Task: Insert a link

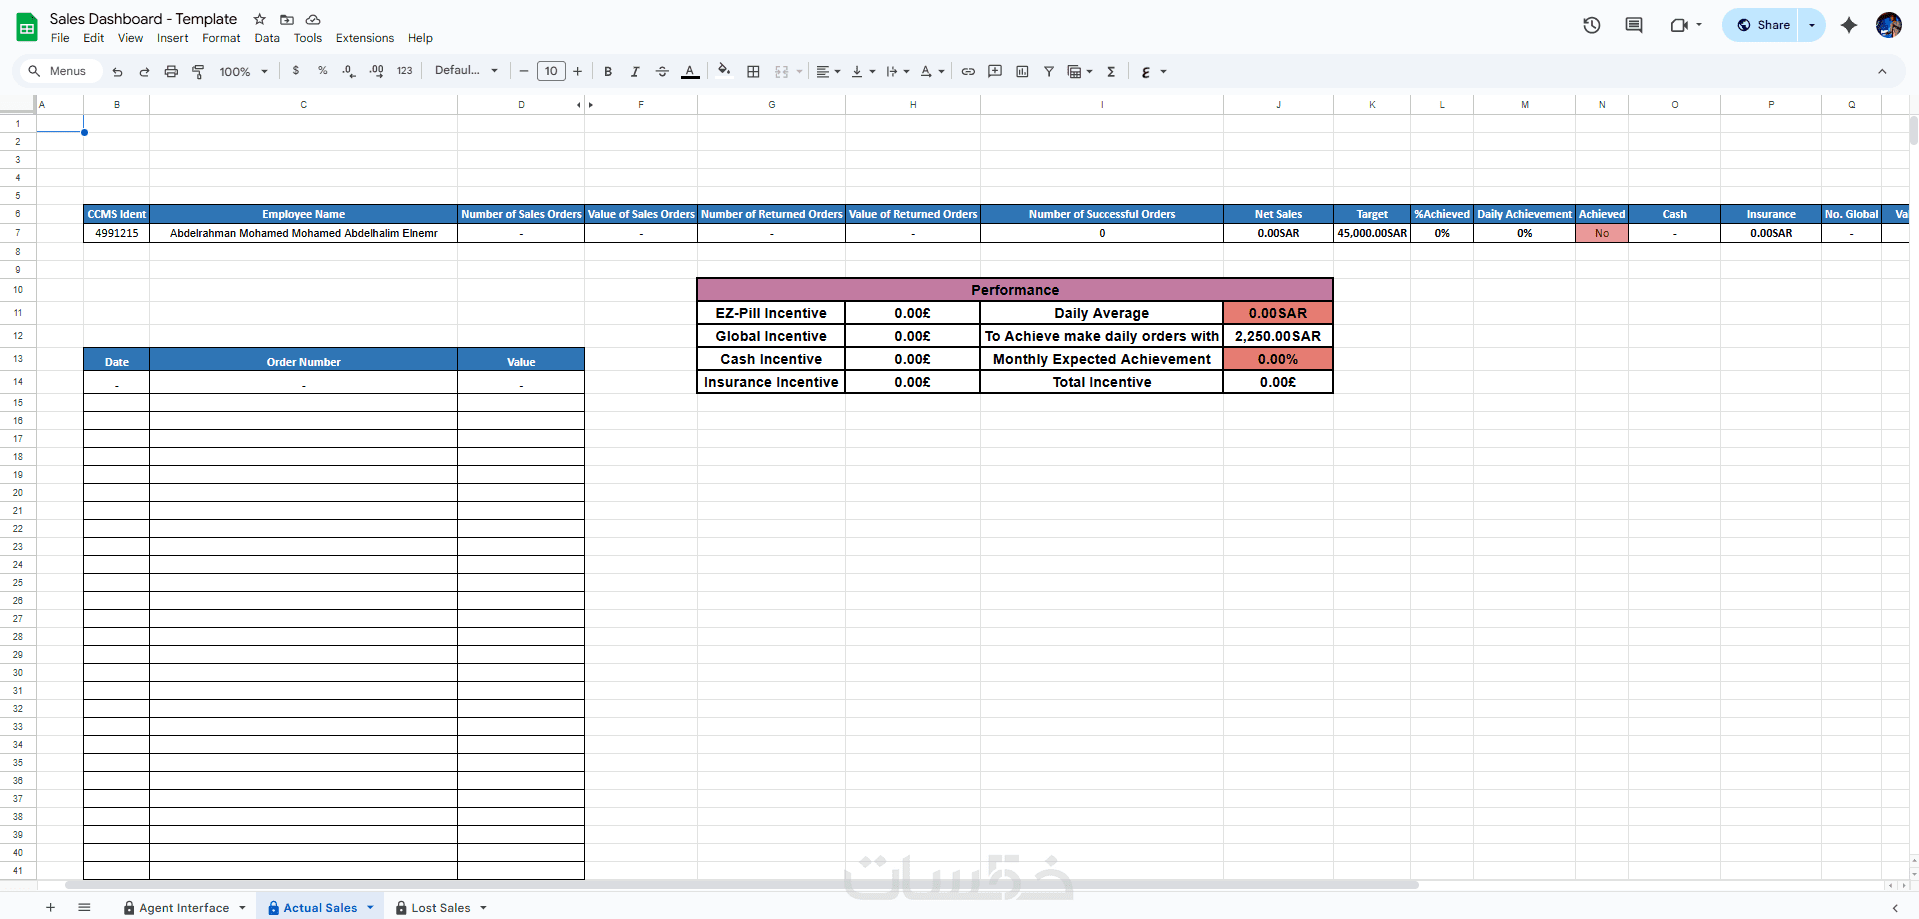Action: pos(968,72)
